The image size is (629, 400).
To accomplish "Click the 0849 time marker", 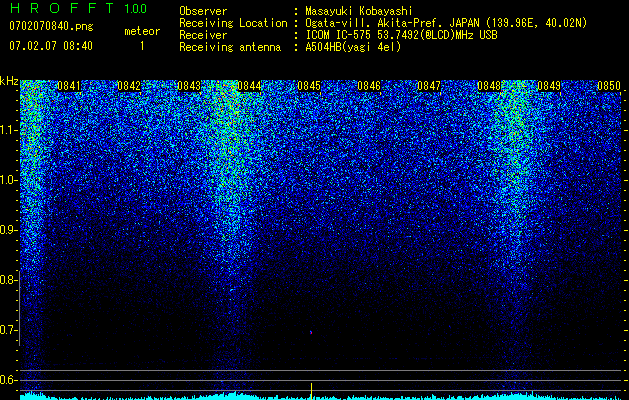I will coord(549,86).
